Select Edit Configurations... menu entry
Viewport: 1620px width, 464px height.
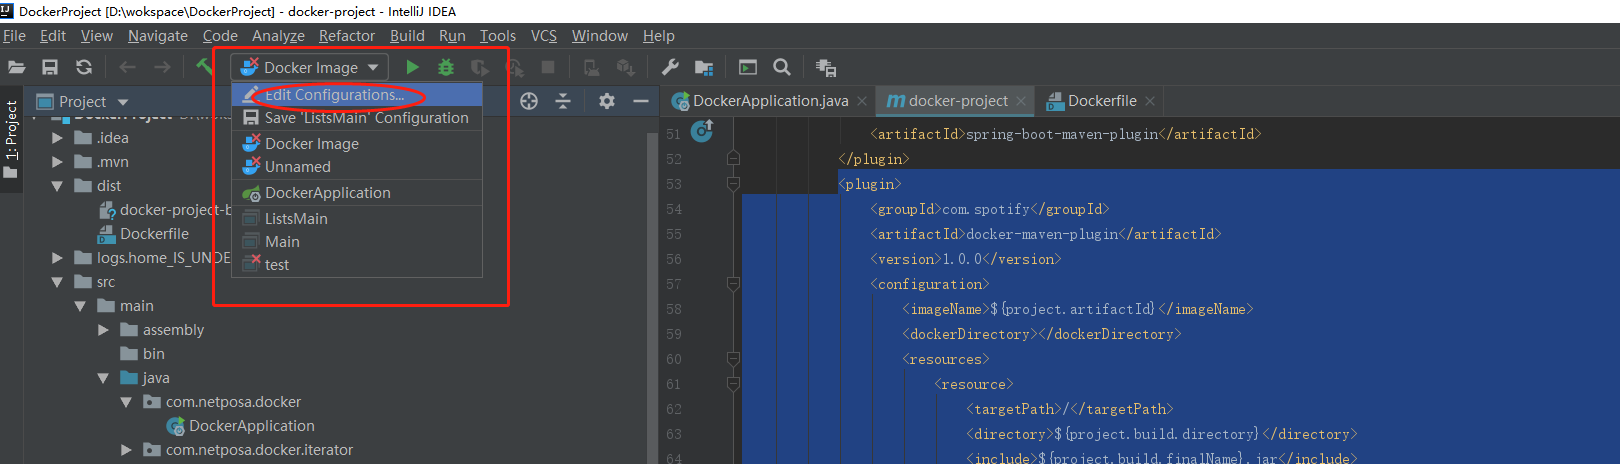tap(357, 95)
